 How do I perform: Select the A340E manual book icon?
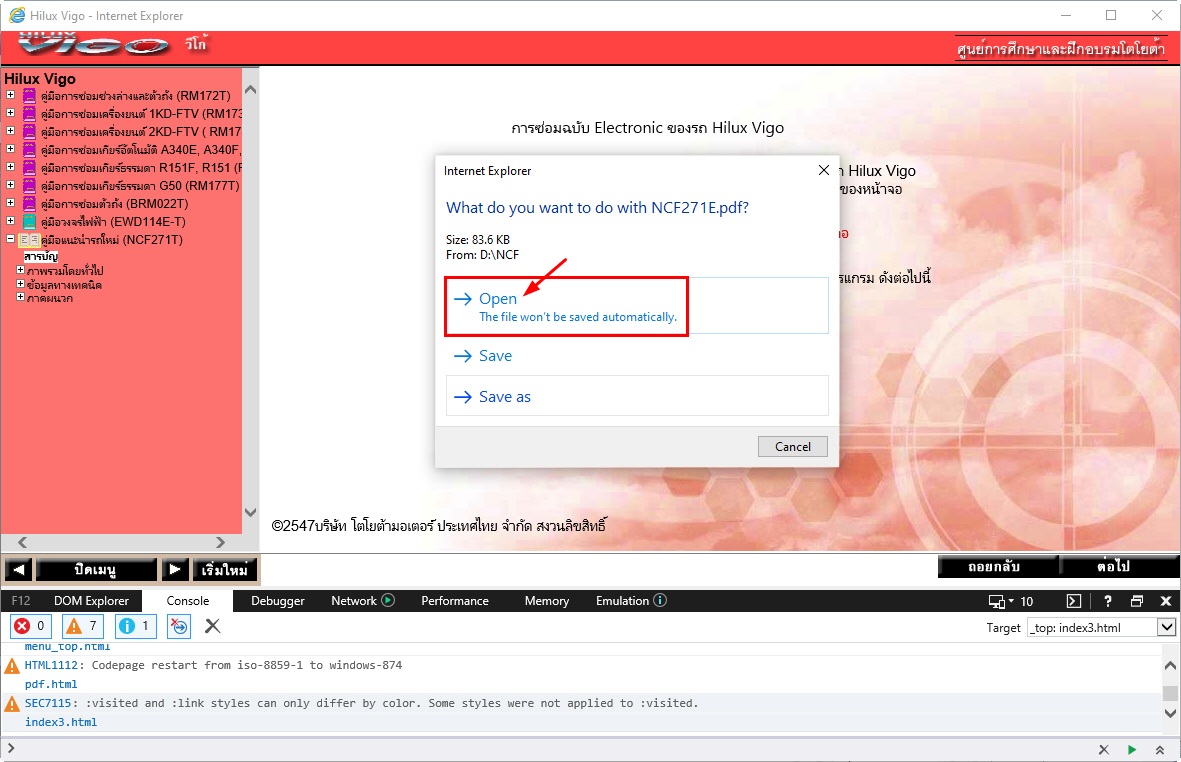click(29, 150)
